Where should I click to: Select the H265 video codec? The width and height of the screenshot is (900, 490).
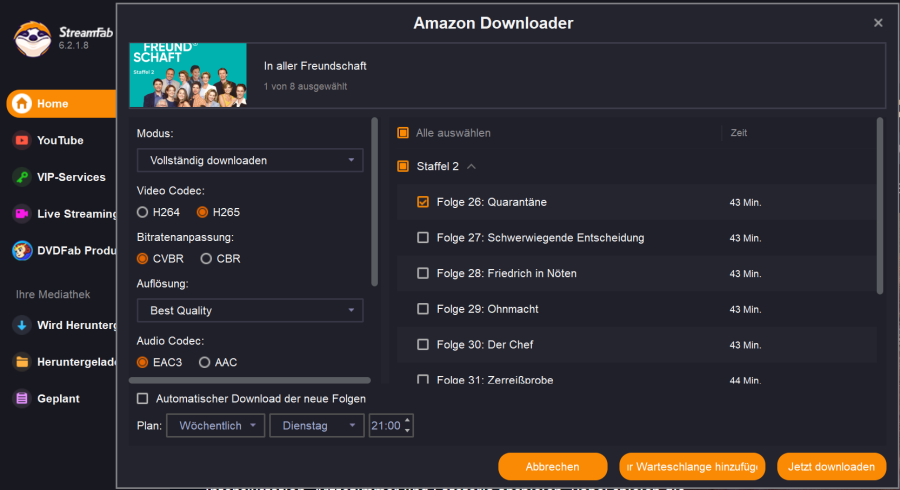pos(202,212)
